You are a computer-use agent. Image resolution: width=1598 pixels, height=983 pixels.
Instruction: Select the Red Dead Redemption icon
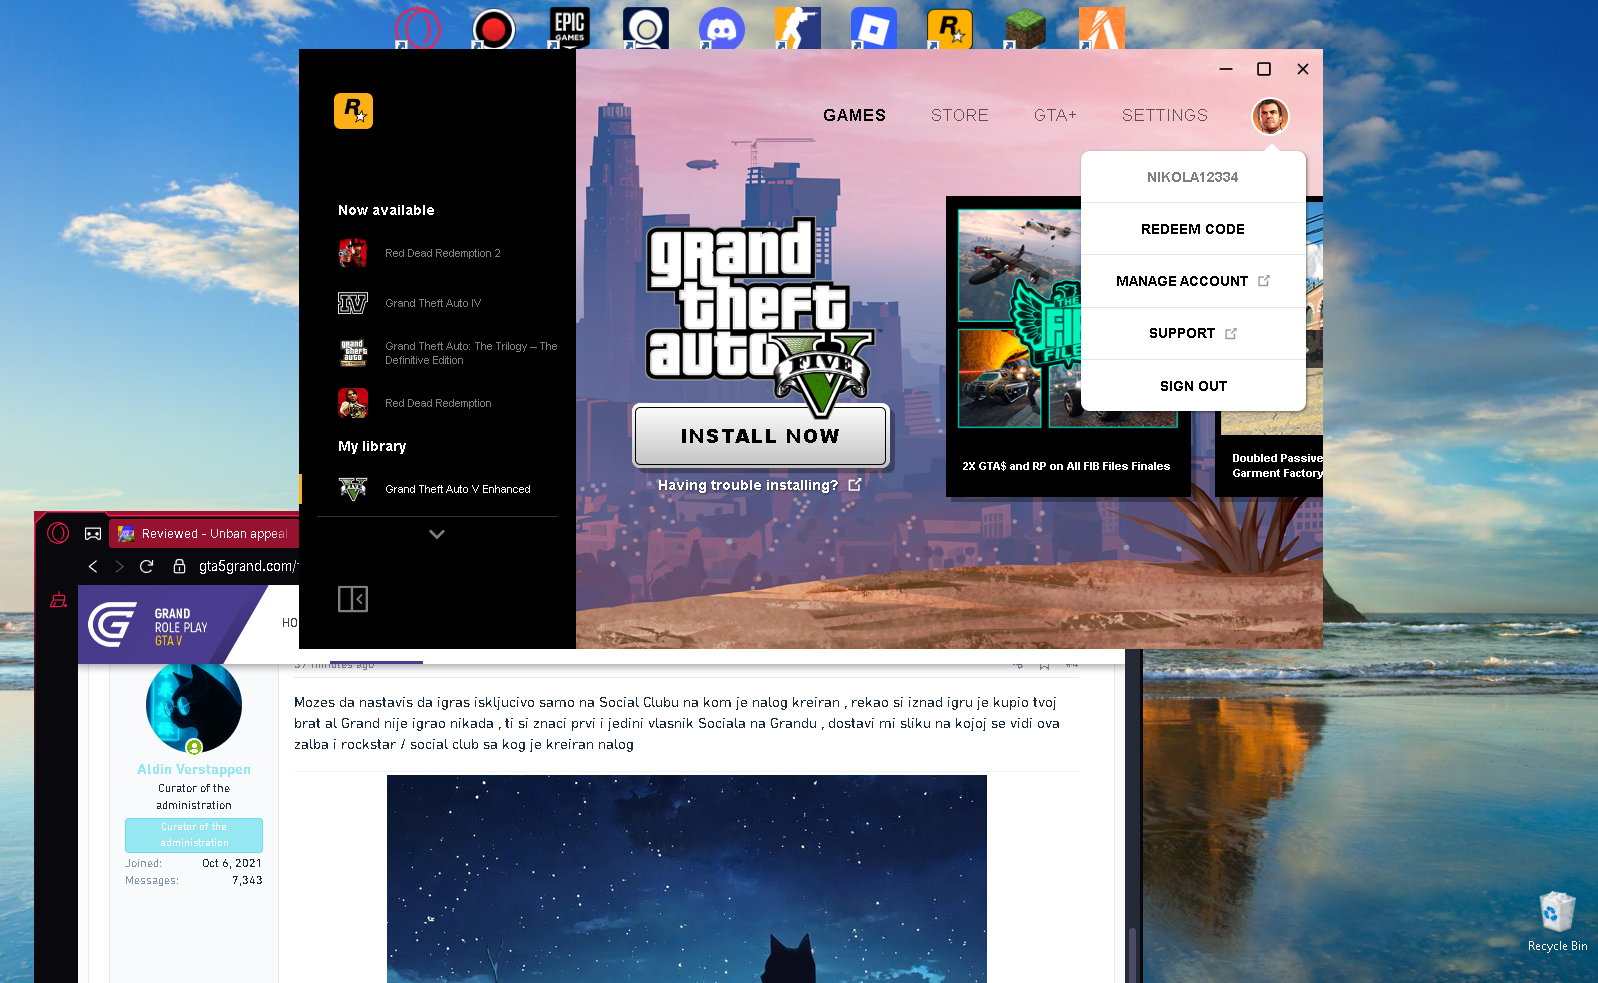pyautogui.click(x=353, y=403)
